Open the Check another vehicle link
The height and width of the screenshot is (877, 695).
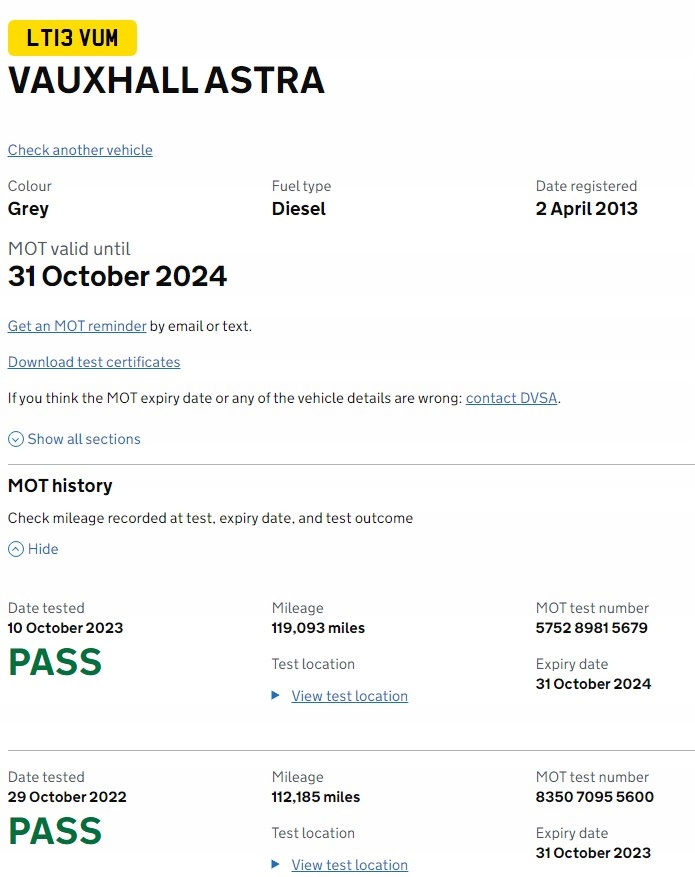click(x=80, y=150)
